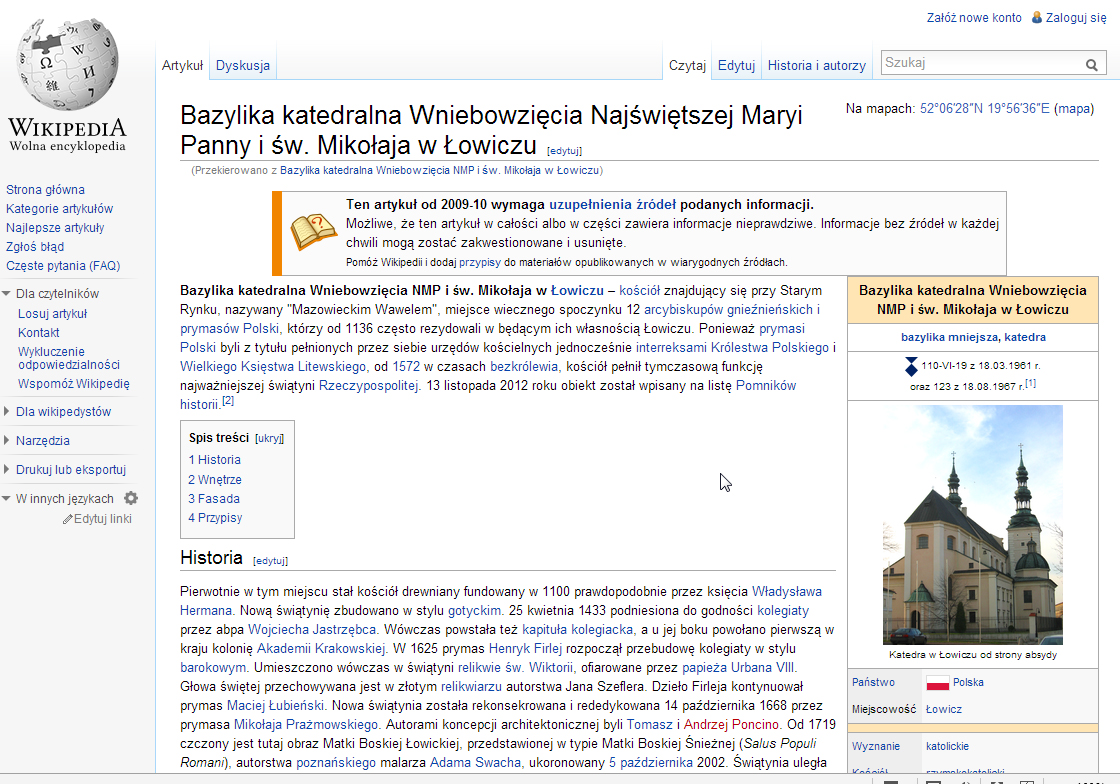Screen dimensions: 1120x784
Task: Open Częste pytania (FAQ) link
Action: point(63,266)
